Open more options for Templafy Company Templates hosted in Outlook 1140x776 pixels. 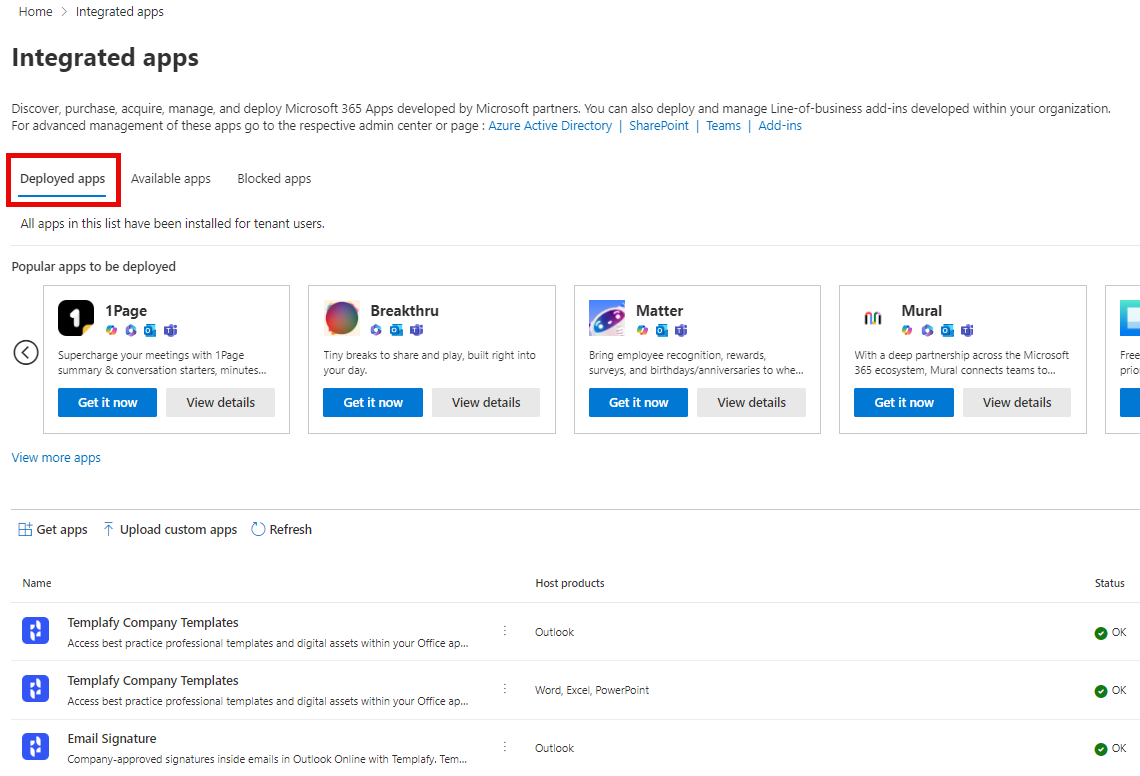coord(505,631)
